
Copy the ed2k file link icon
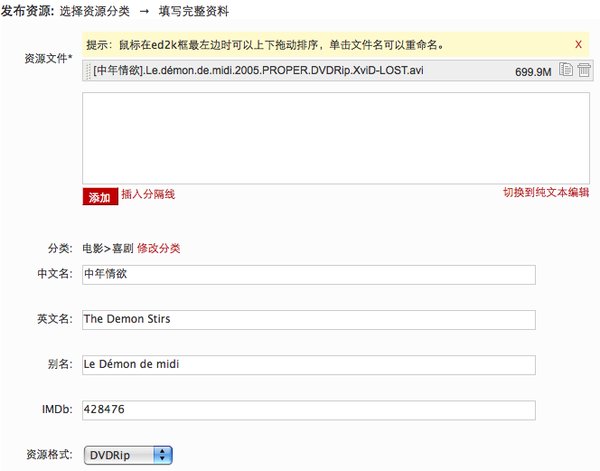(566, 70)
